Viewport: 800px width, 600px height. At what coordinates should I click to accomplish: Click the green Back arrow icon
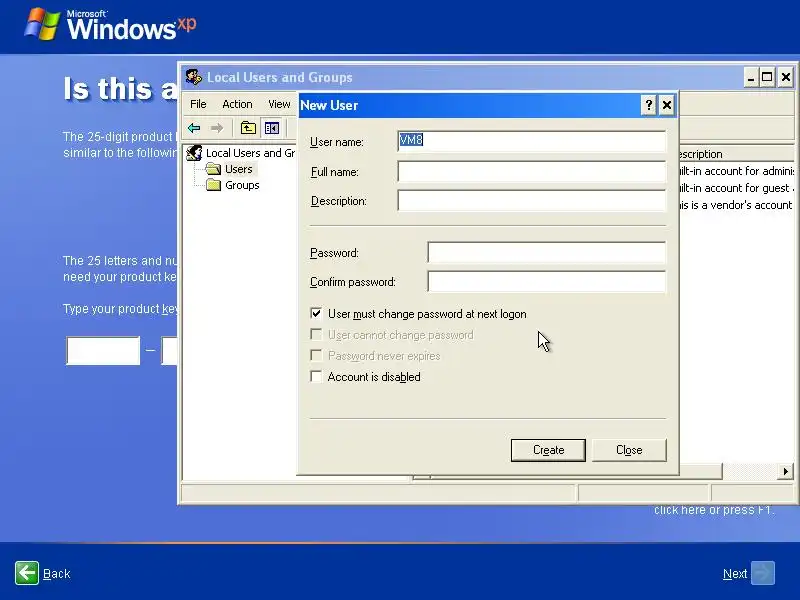27,573
